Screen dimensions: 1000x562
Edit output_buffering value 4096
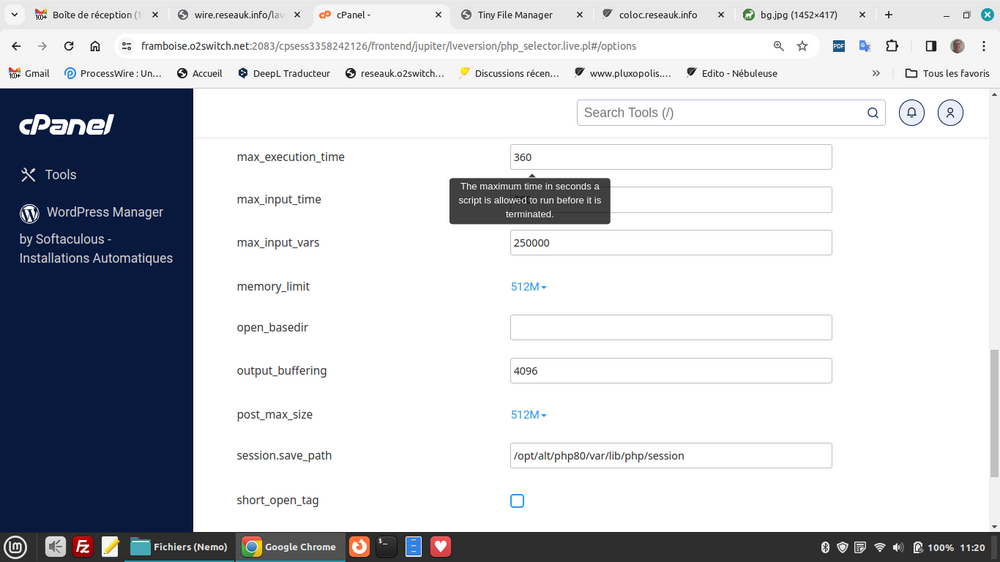click(x=671, y=371)
